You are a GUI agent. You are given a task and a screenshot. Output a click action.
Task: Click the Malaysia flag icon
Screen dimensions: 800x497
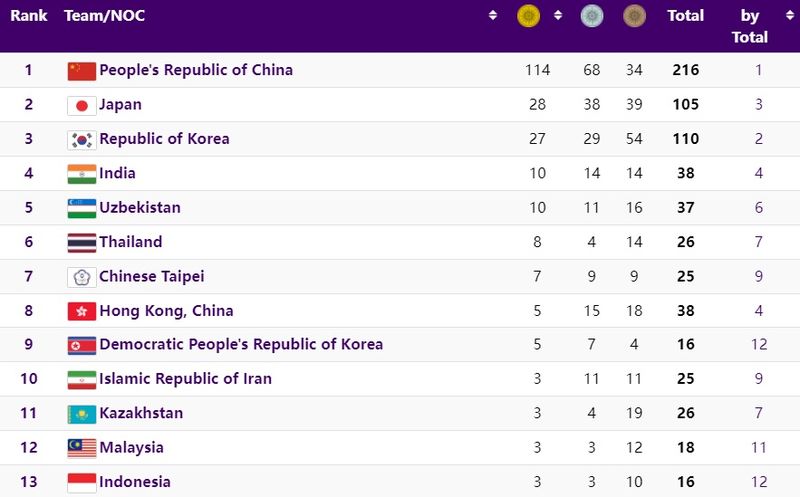click(x=81, y=448)
